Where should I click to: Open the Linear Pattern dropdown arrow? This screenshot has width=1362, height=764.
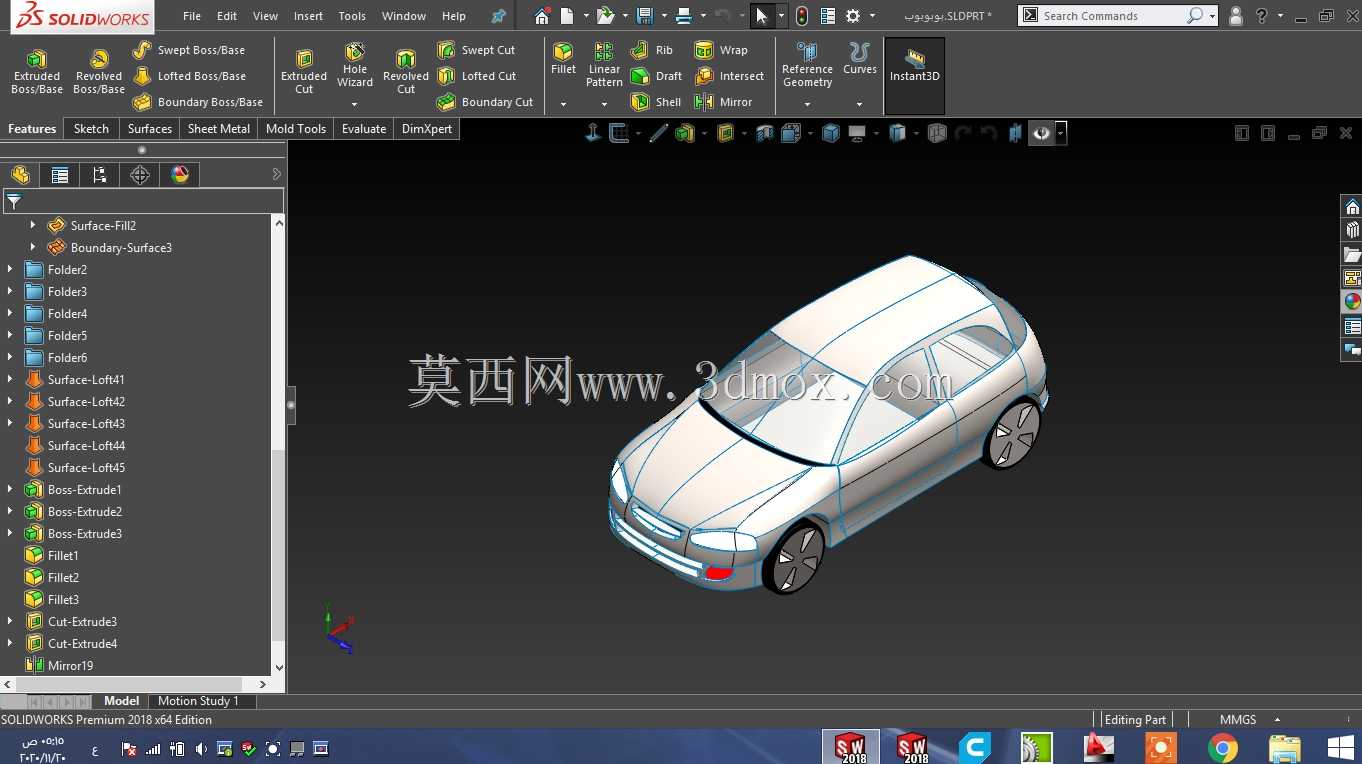pyautogui.click(x=604, y=104)
